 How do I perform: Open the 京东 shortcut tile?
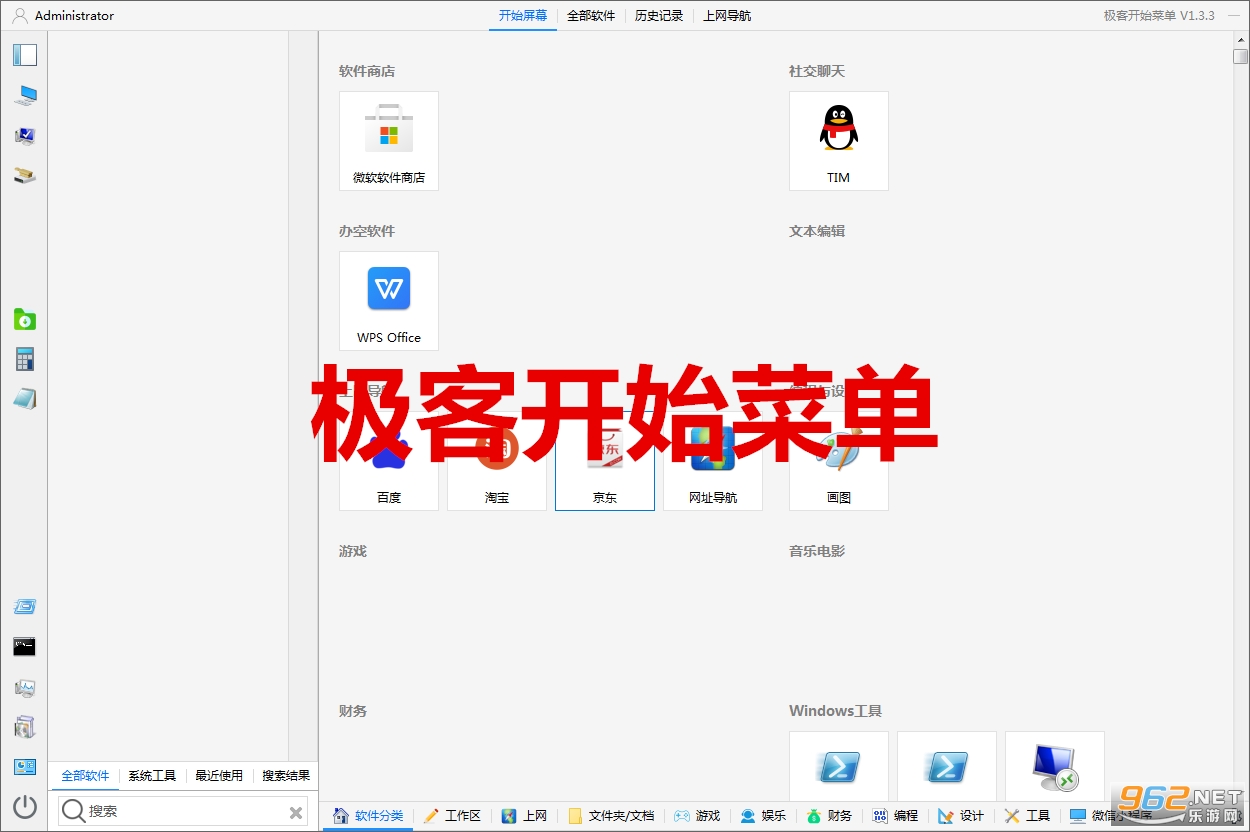[605, 461]
